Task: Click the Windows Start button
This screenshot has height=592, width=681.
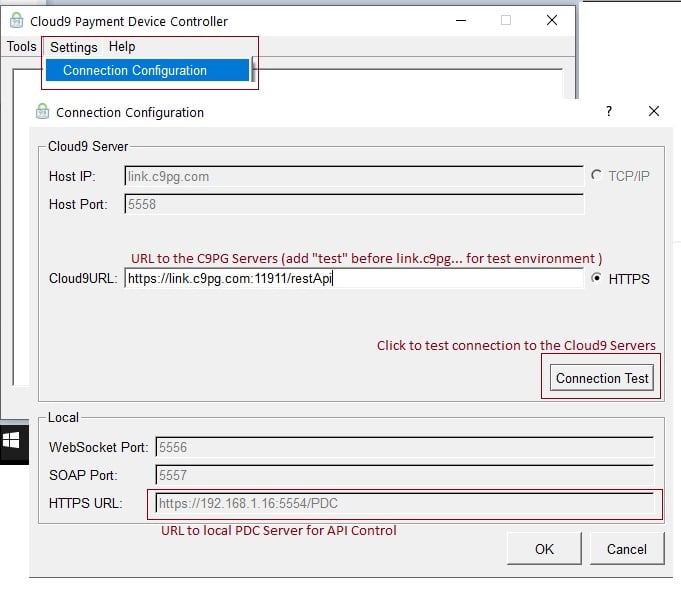Action: [11, 440]
